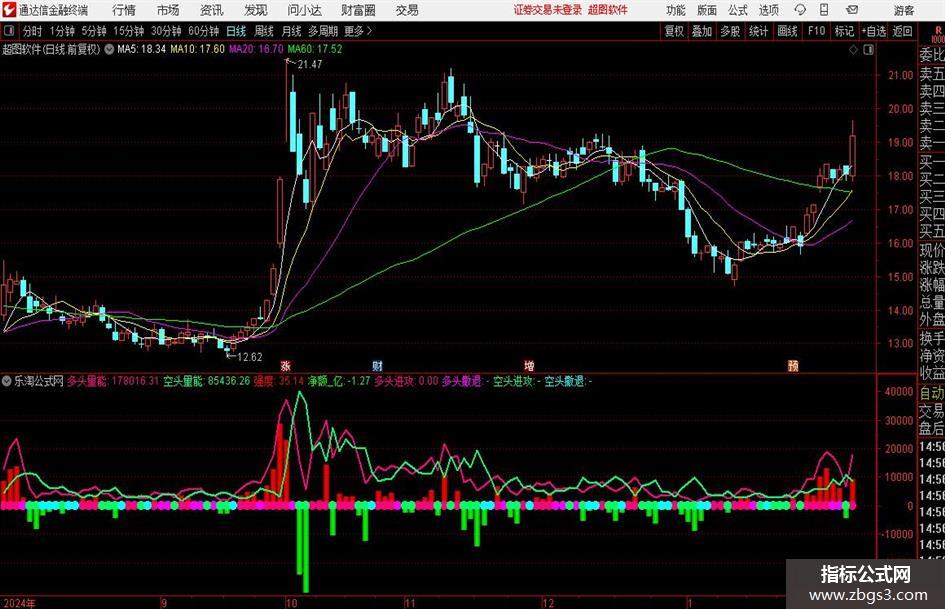Click the 画线 drawing toolbar button

787,31
